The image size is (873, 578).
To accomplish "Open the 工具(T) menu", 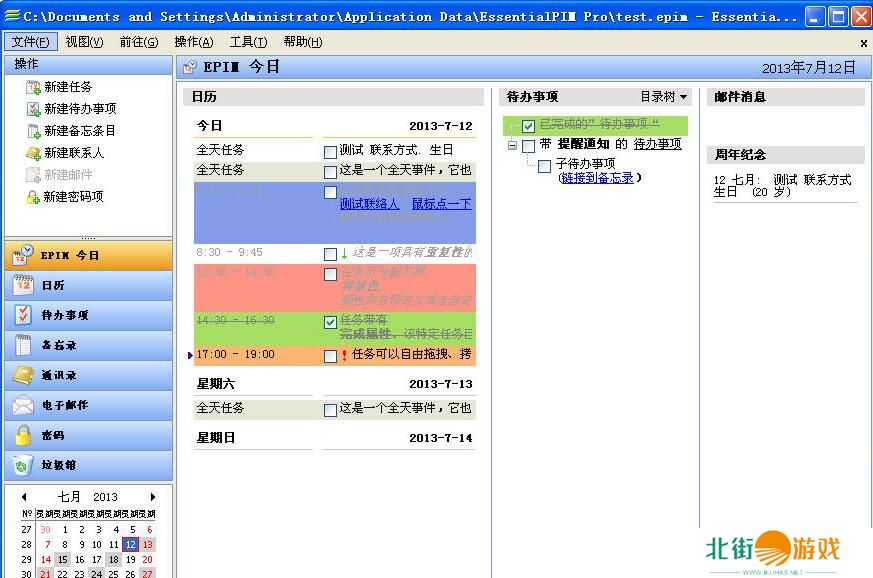I will 248,42.
